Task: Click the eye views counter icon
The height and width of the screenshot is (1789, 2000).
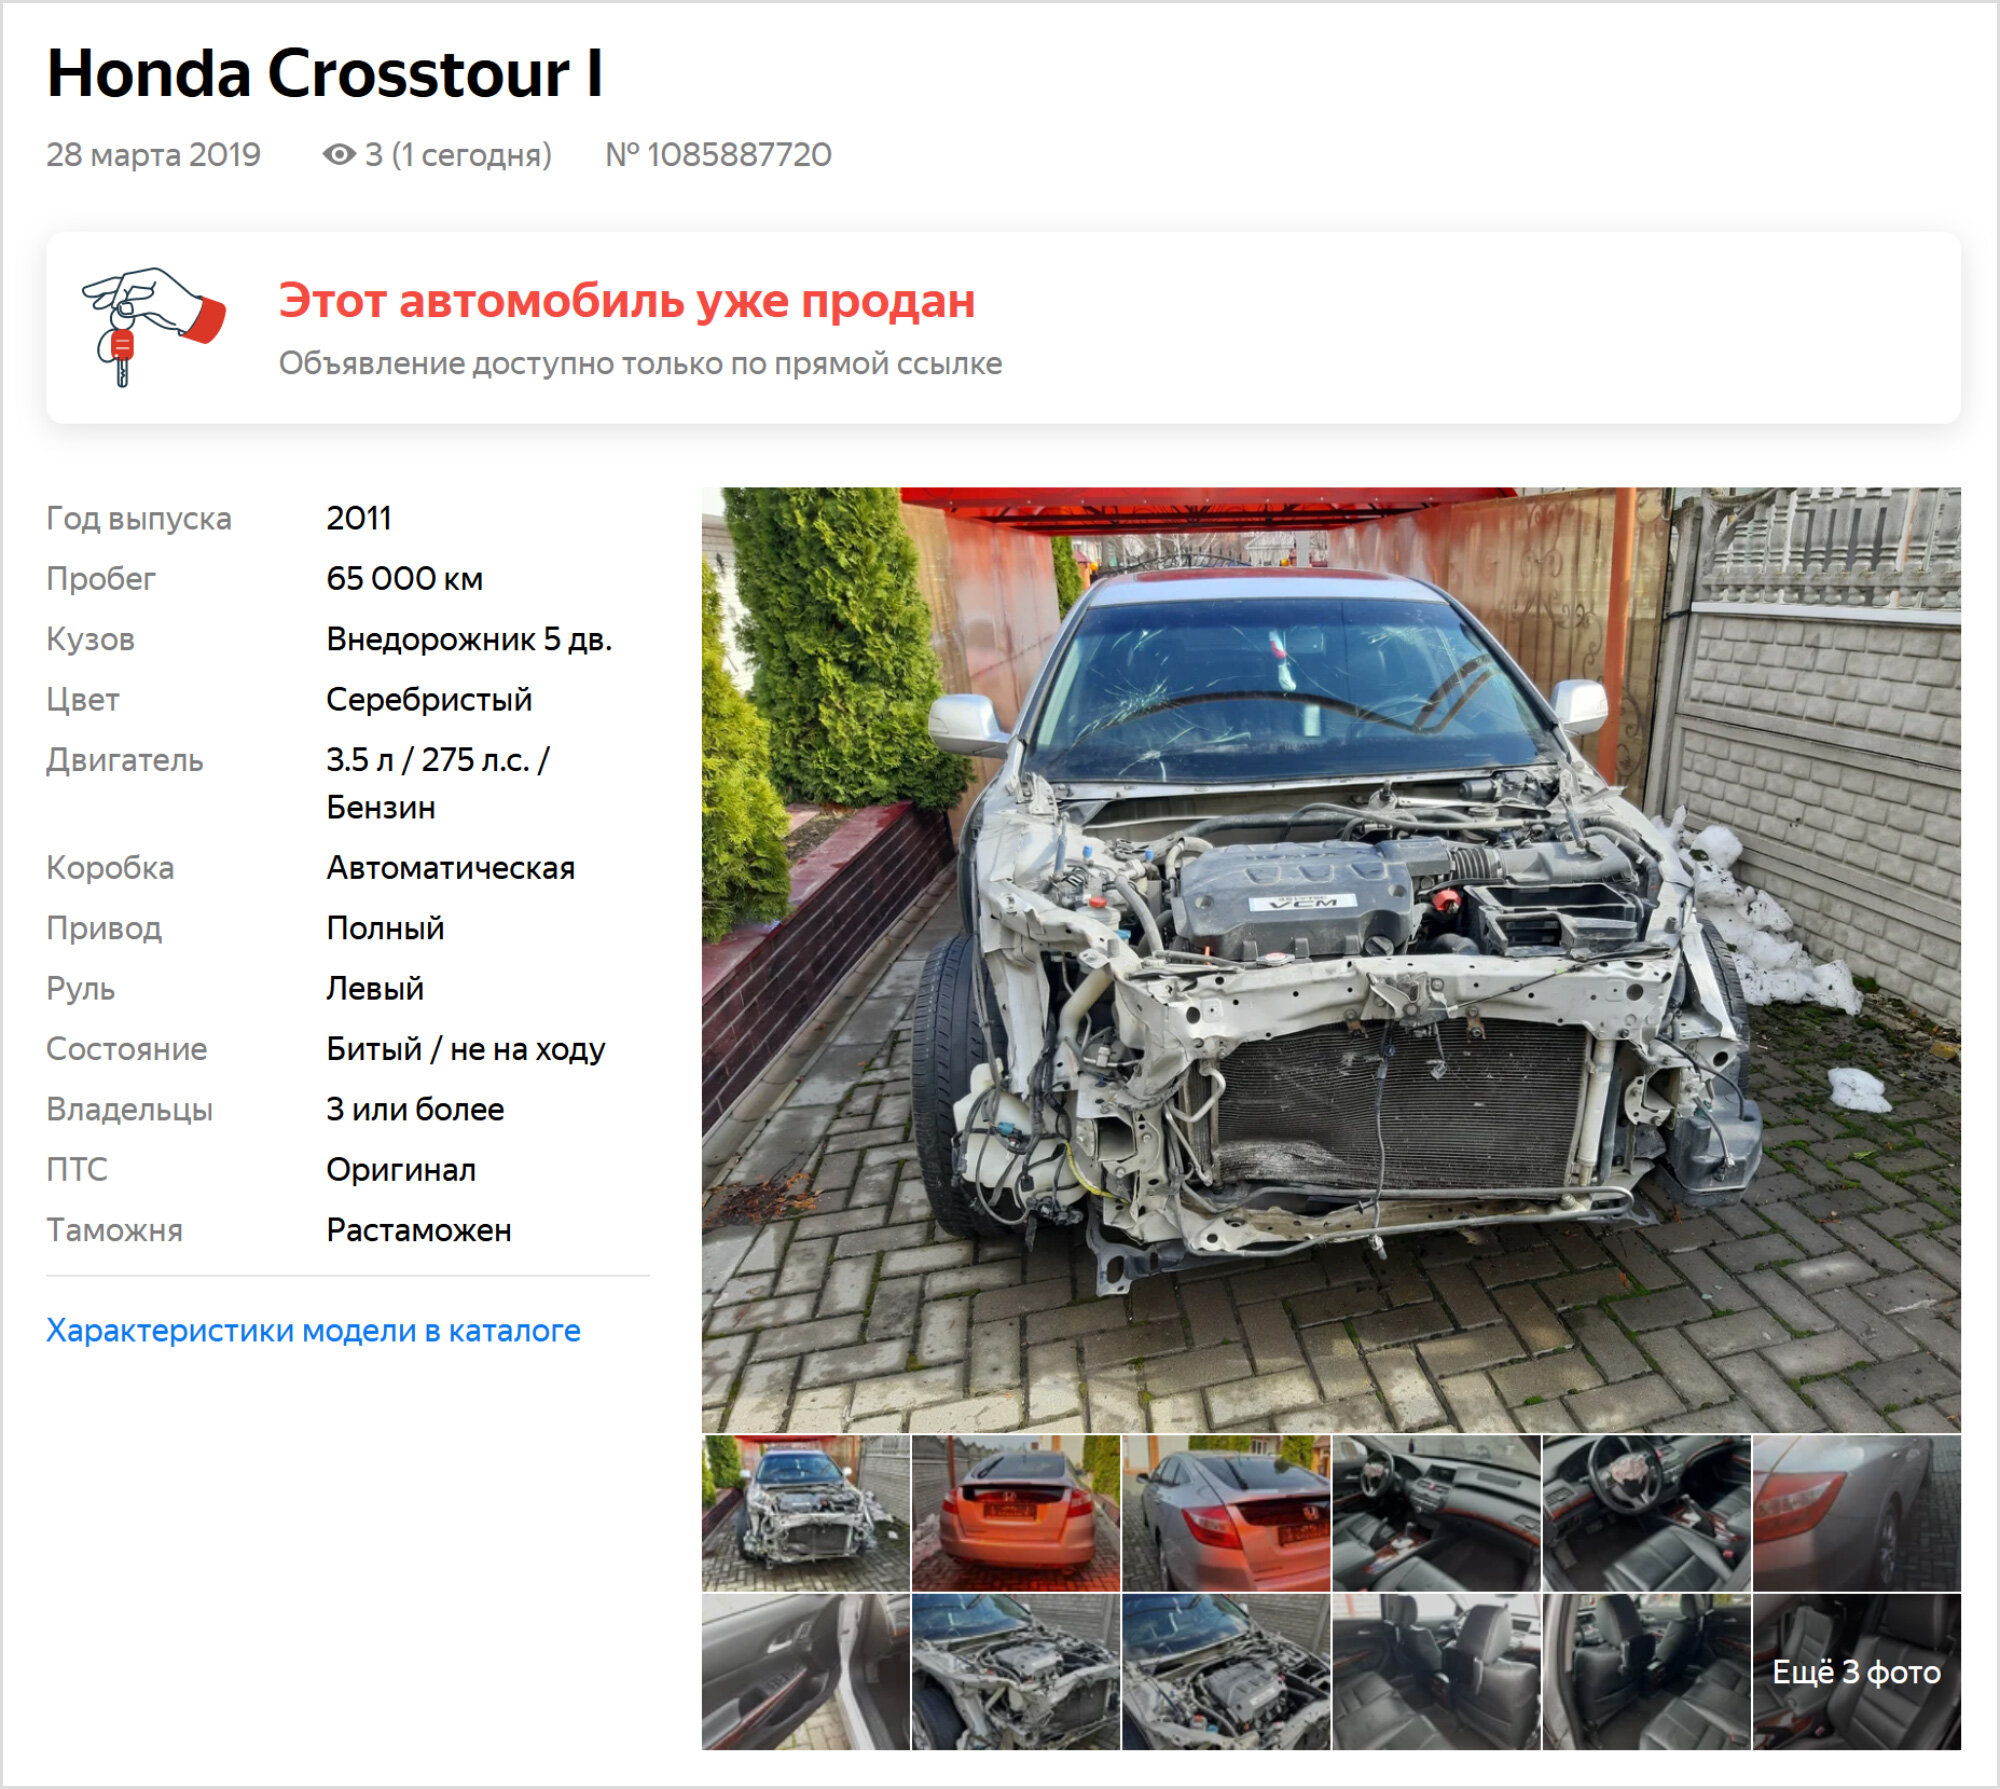Action: pos(339,154)
